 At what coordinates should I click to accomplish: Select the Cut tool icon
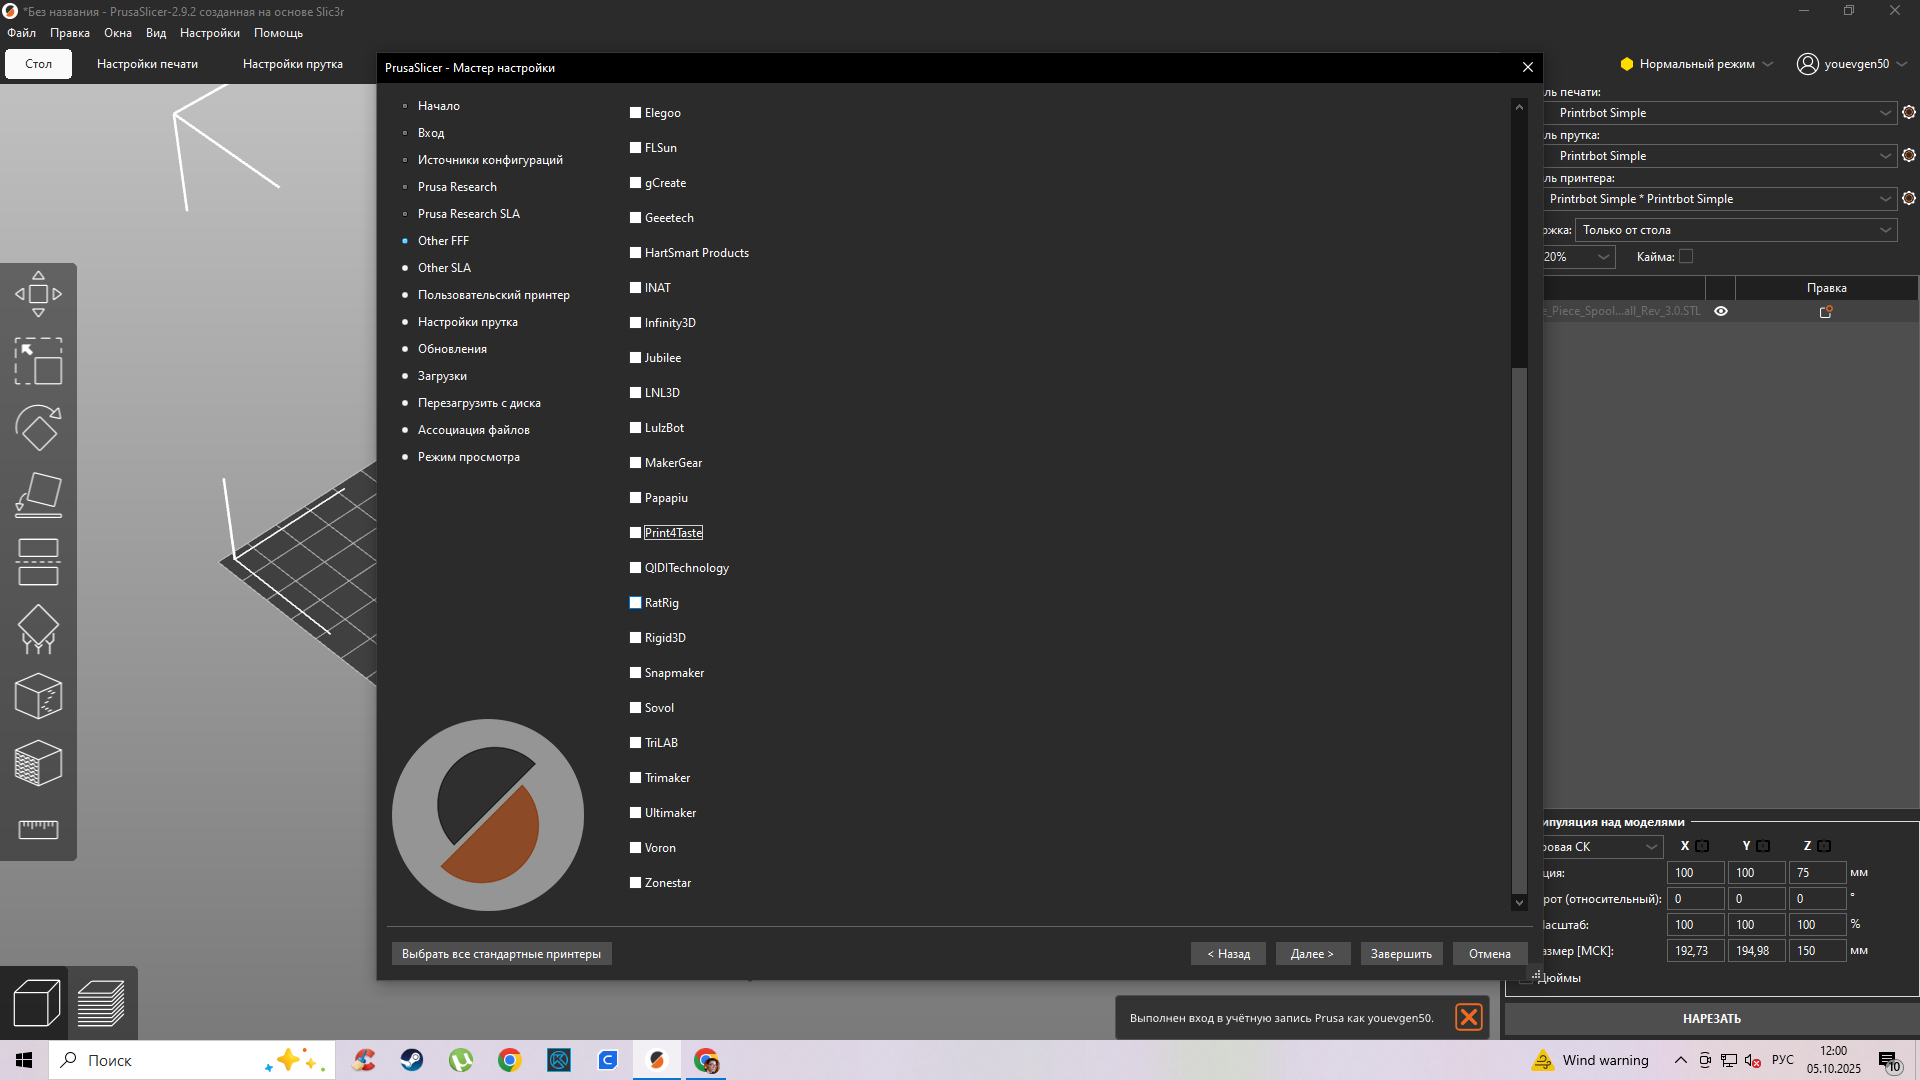[x=38, y=562]
